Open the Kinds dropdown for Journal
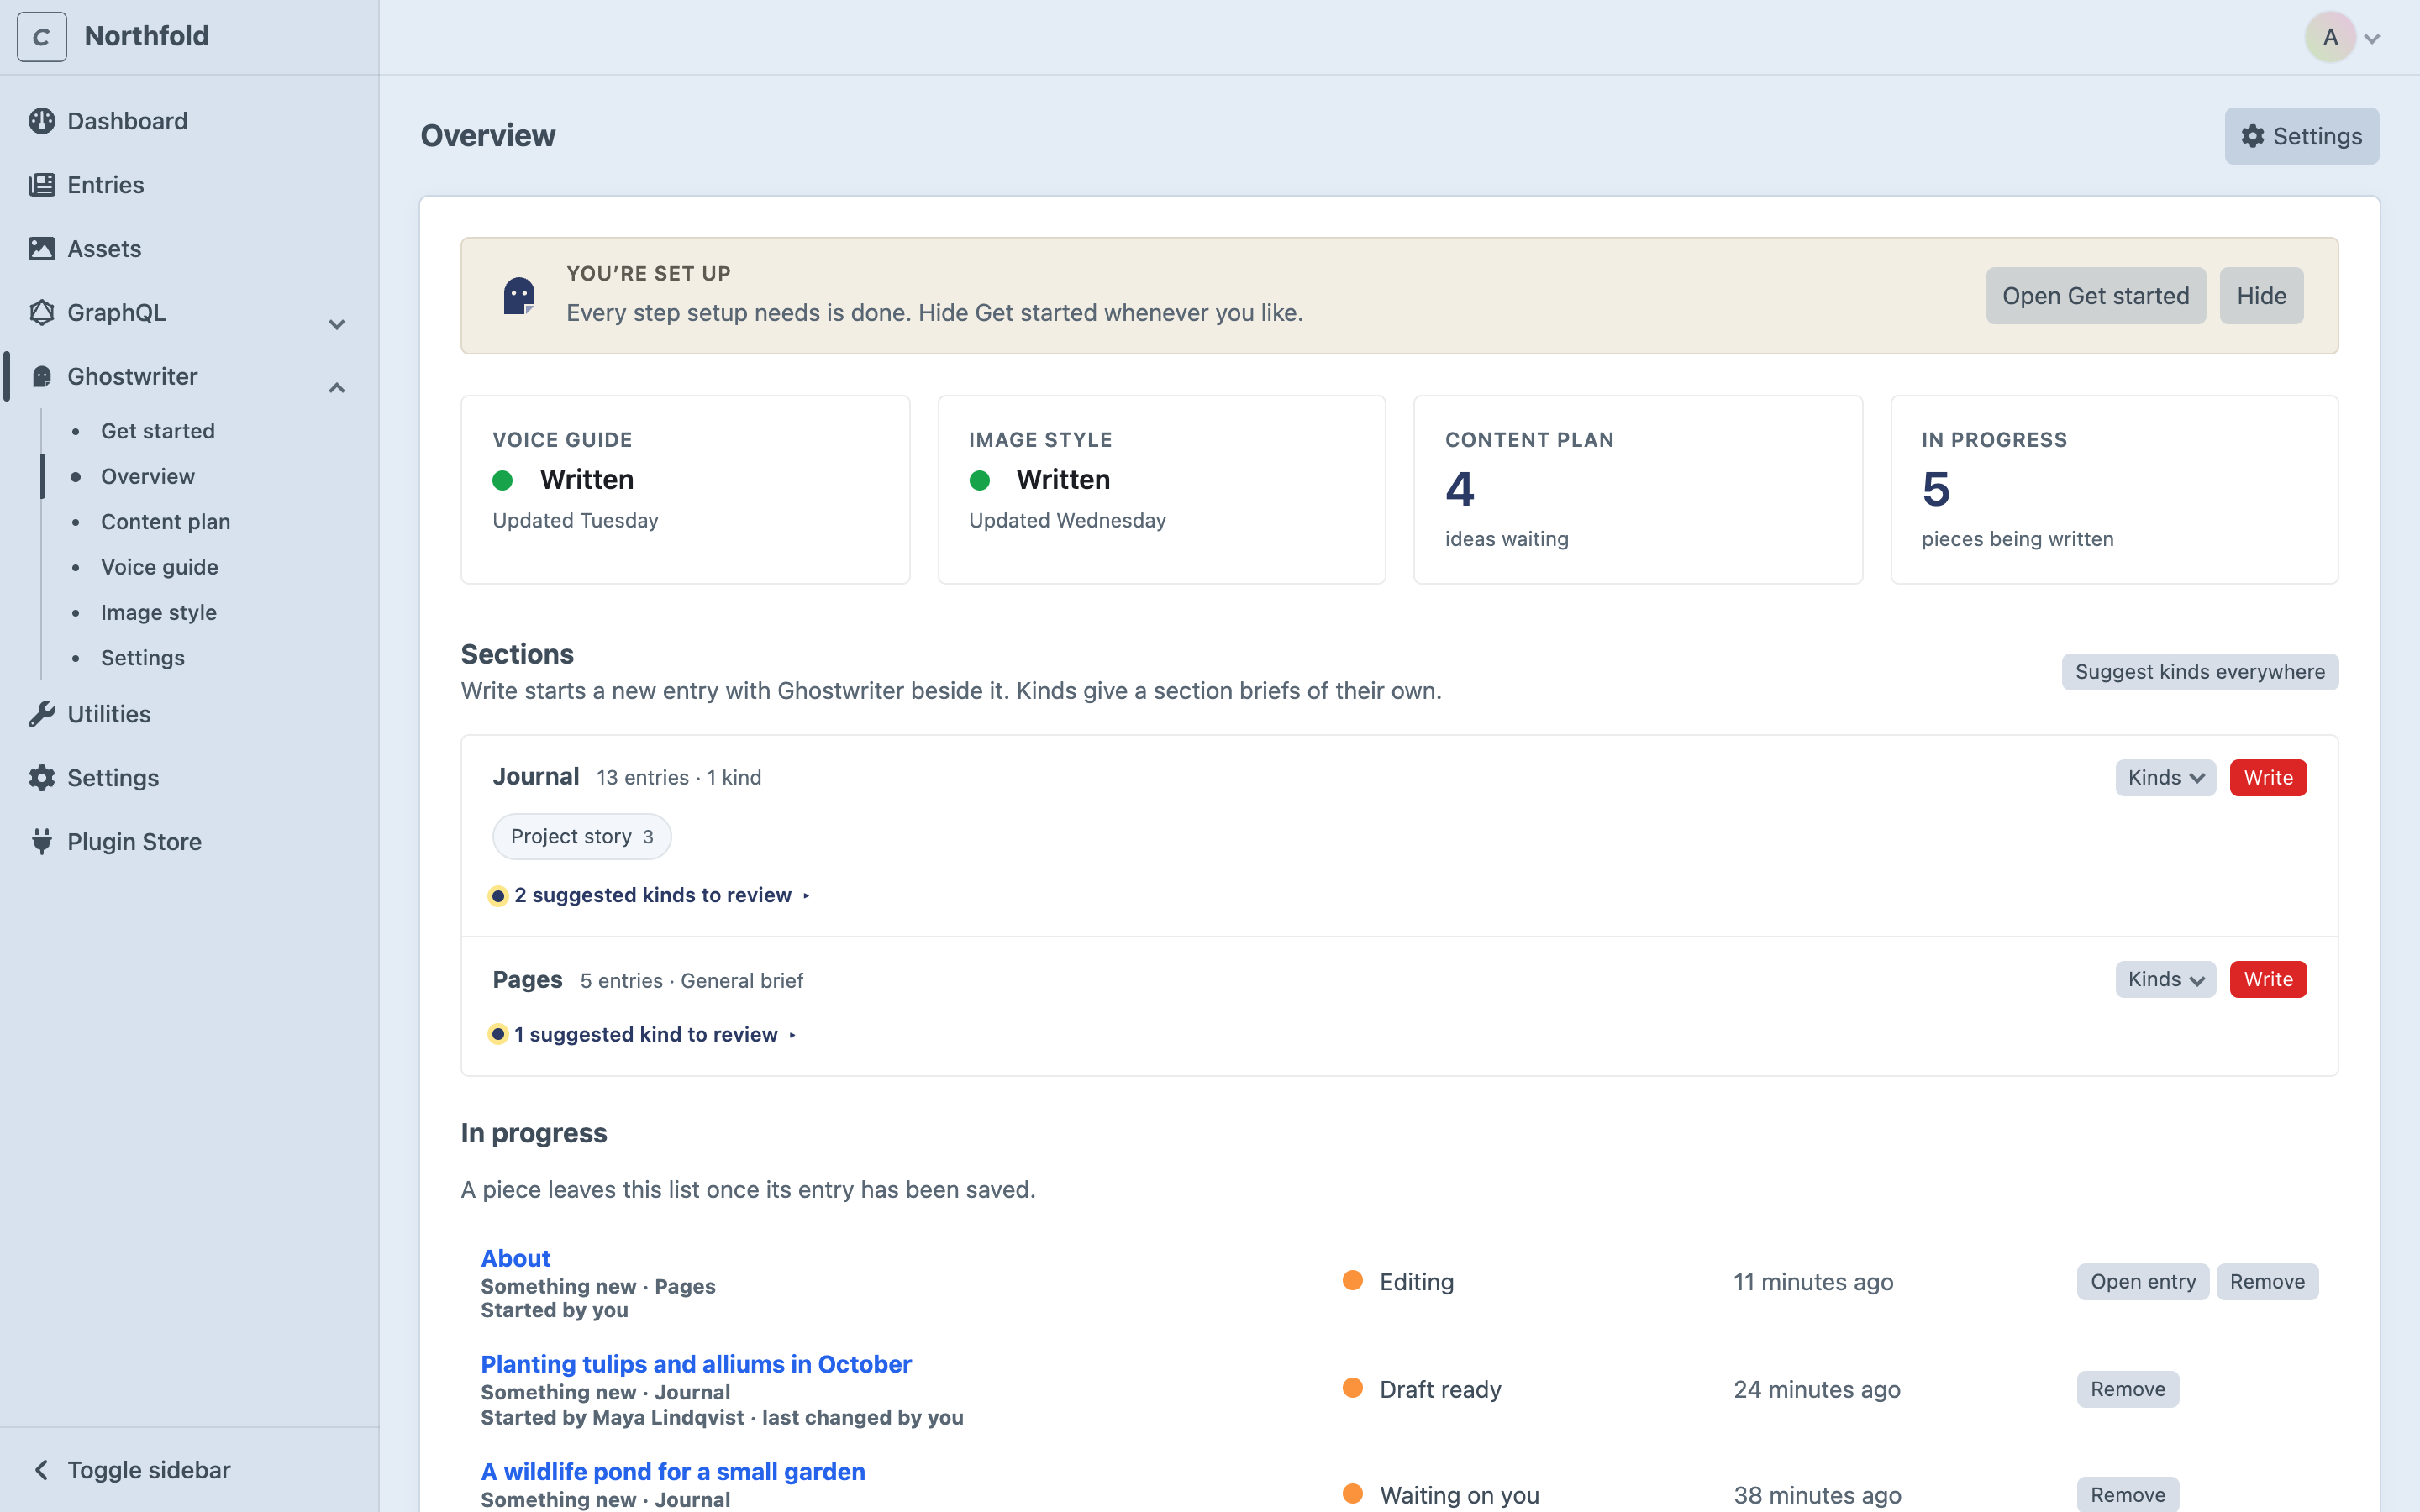Viewport: 2420px width, 1512px height. [x=2165, y=778]
